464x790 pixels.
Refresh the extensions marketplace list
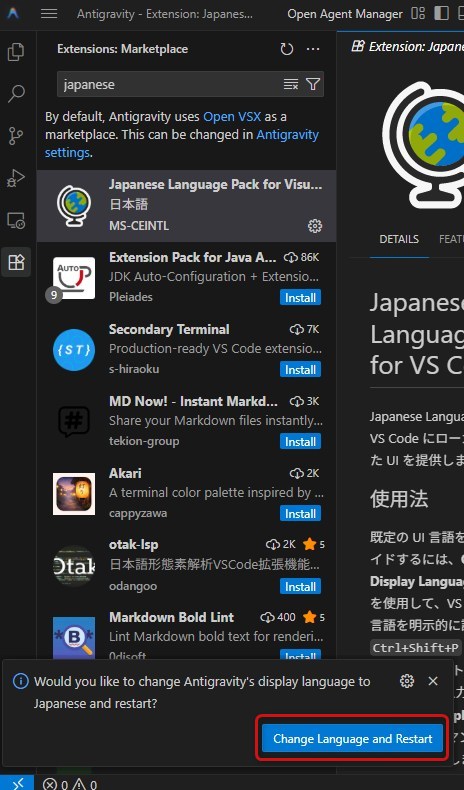coord(287,49)
